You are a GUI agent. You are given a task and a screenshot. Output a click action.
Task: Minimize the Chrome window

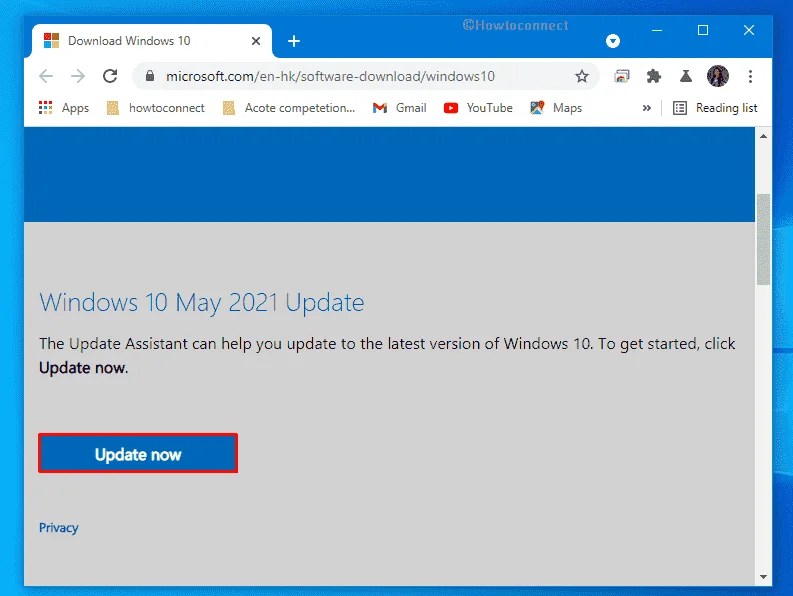(657, 30)
